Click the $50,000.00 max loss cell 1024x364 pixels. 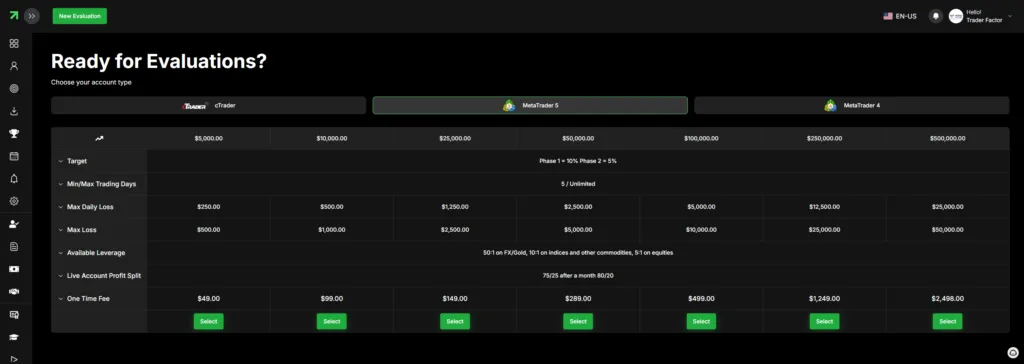click(x=948, y=230)
